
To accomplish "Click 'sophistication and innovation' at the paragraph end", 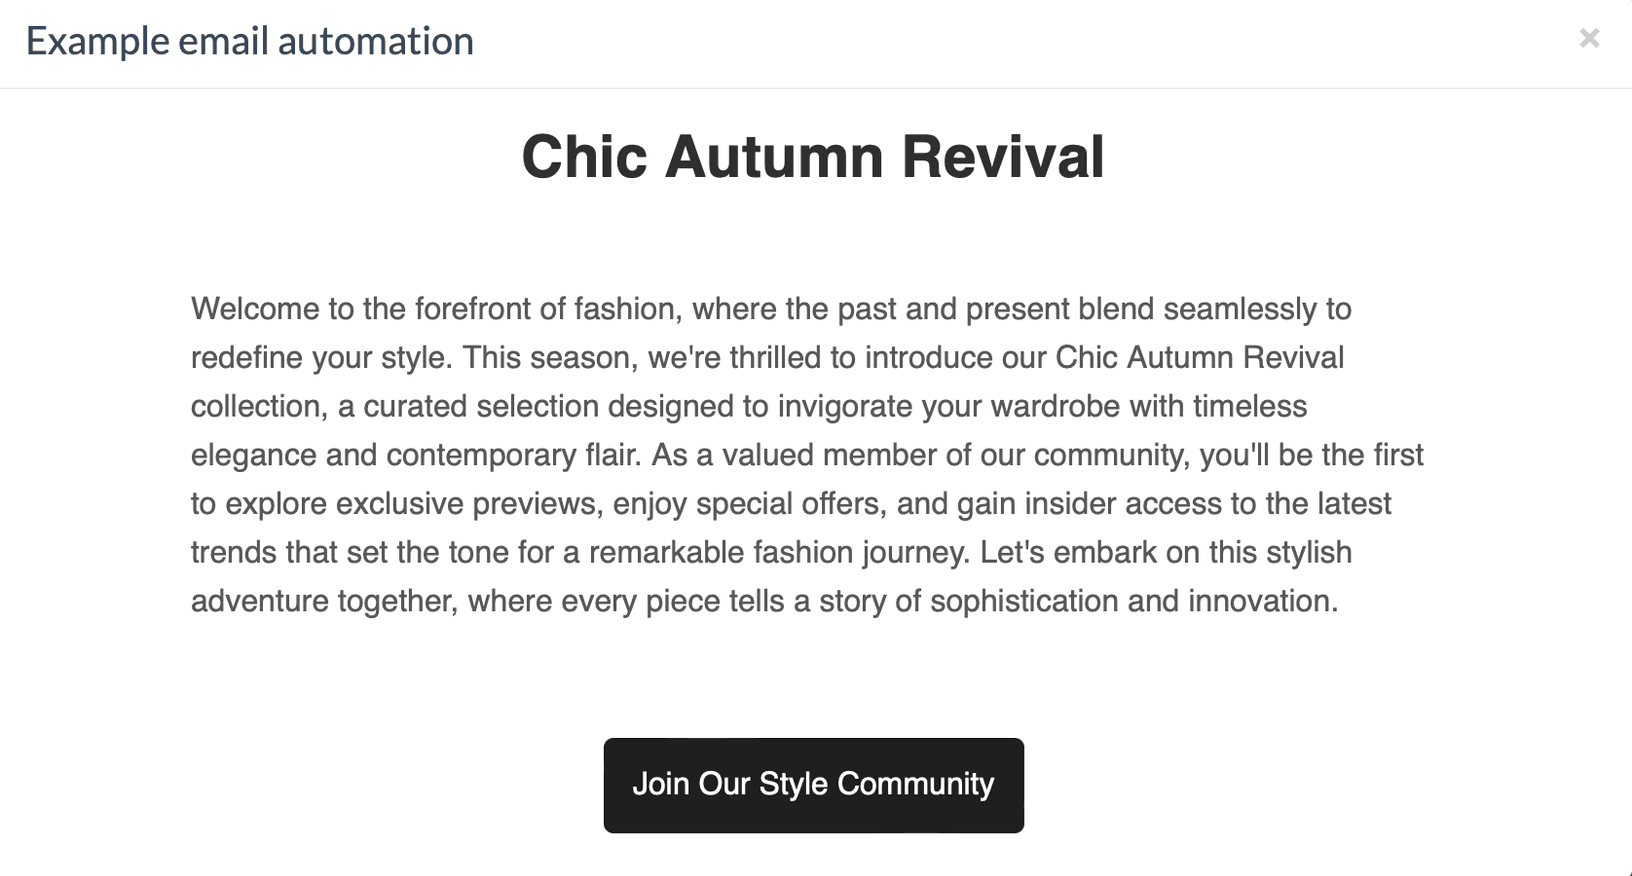I will coord(1133,602).
